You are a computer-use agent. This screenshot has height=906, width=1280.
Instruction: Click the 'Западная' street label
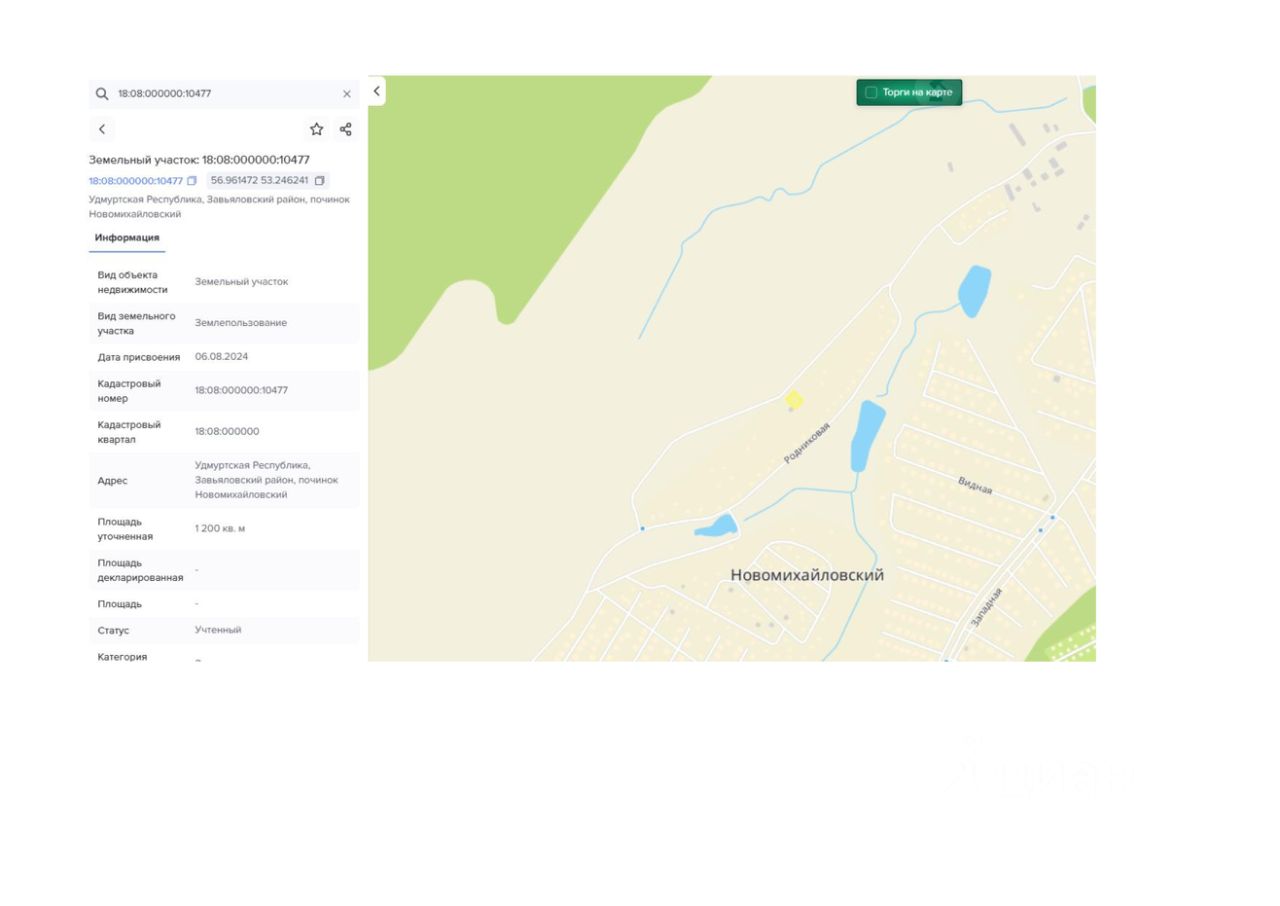click(987, 607)
